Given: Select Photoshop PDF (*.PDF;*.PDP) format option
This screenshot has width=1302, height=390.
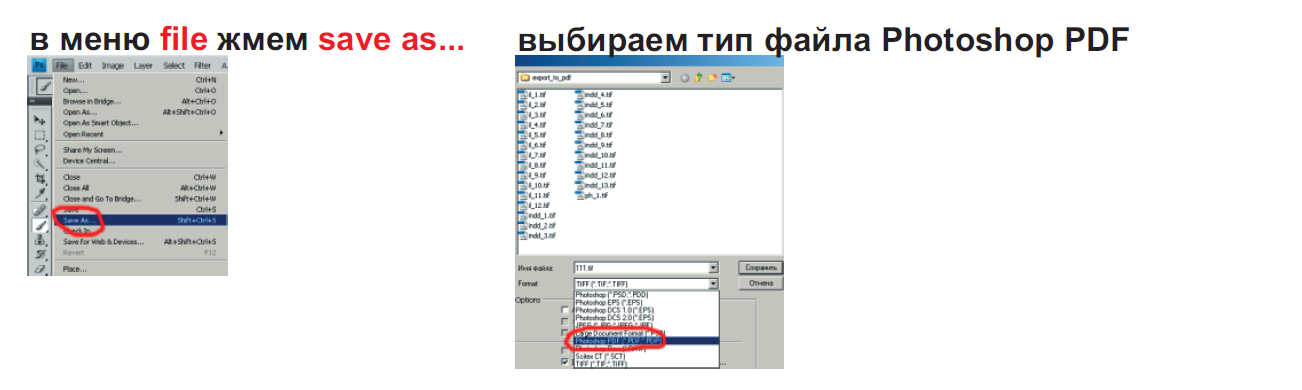Looking at the screenshot, I should tap(645, 341).
